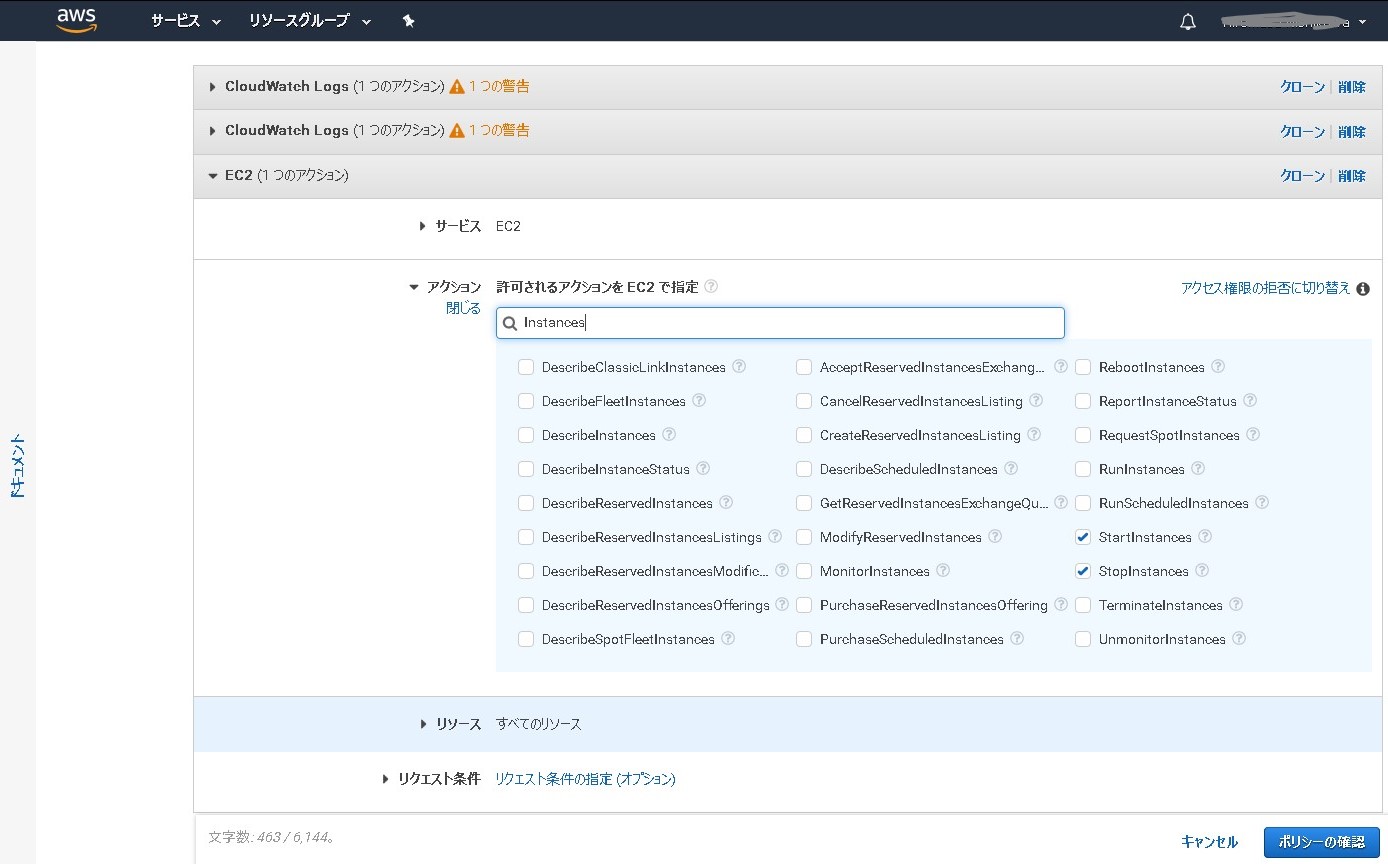Viewport: 1388px width, 864px height.
Task: Open the help icon next to 許可されるアクションを EC2 で指定
Action: tap(711, 286)
